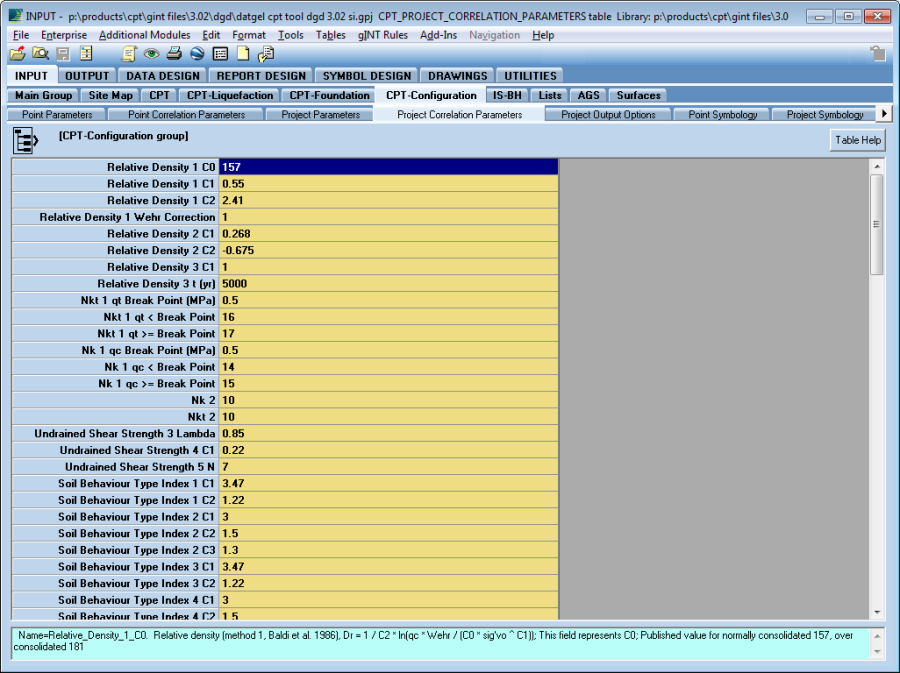Viewport: 900px width, 673px height.
Task: Click the eye preview icon in toolbar
Action: click(152, 54)
